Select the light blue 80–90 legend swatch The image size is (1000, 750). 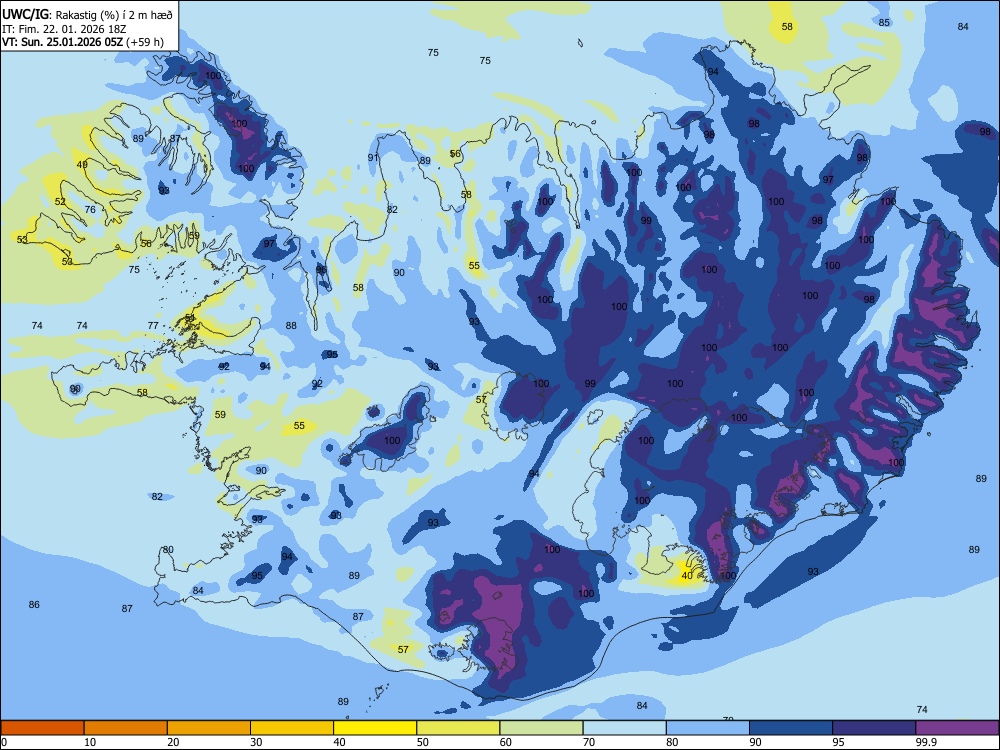click(708, 728)
